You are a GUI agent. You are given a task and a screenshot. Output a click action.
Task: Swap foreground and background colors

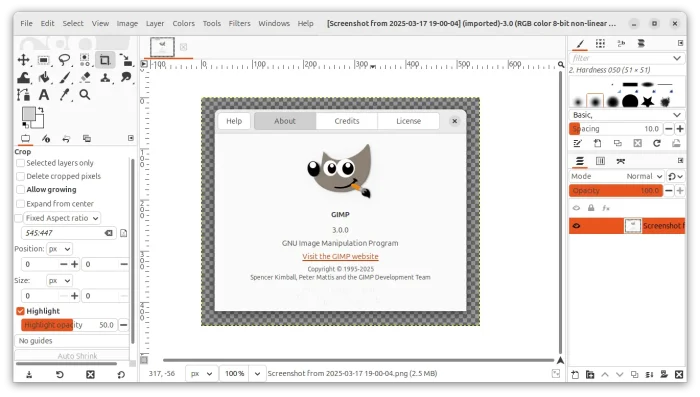click(x=41, y=110)
